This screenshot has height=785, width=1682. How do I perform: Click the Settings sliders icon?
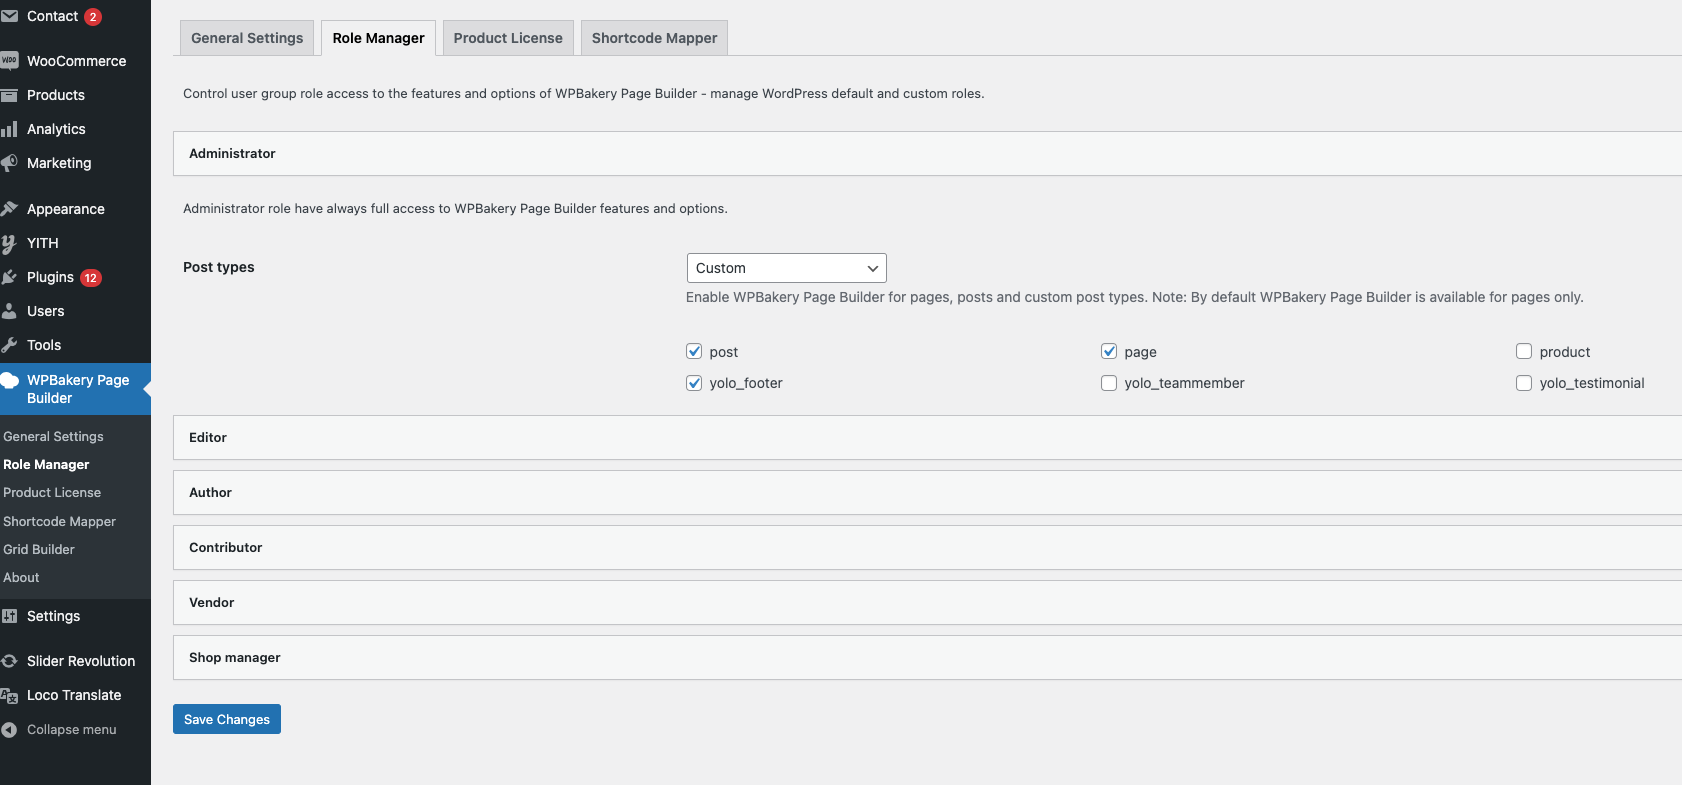point(9,616)
